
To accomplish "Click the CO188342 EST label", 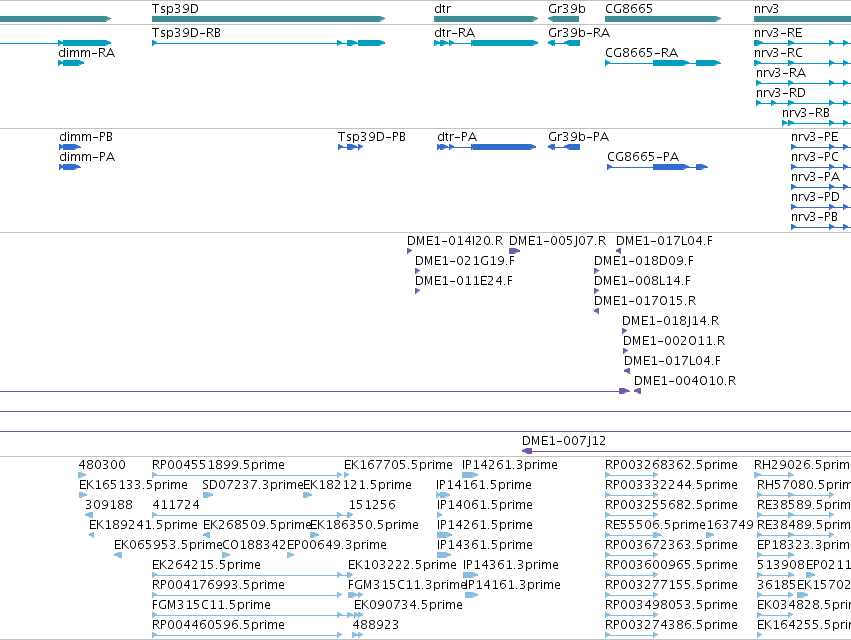I will 254,546.
